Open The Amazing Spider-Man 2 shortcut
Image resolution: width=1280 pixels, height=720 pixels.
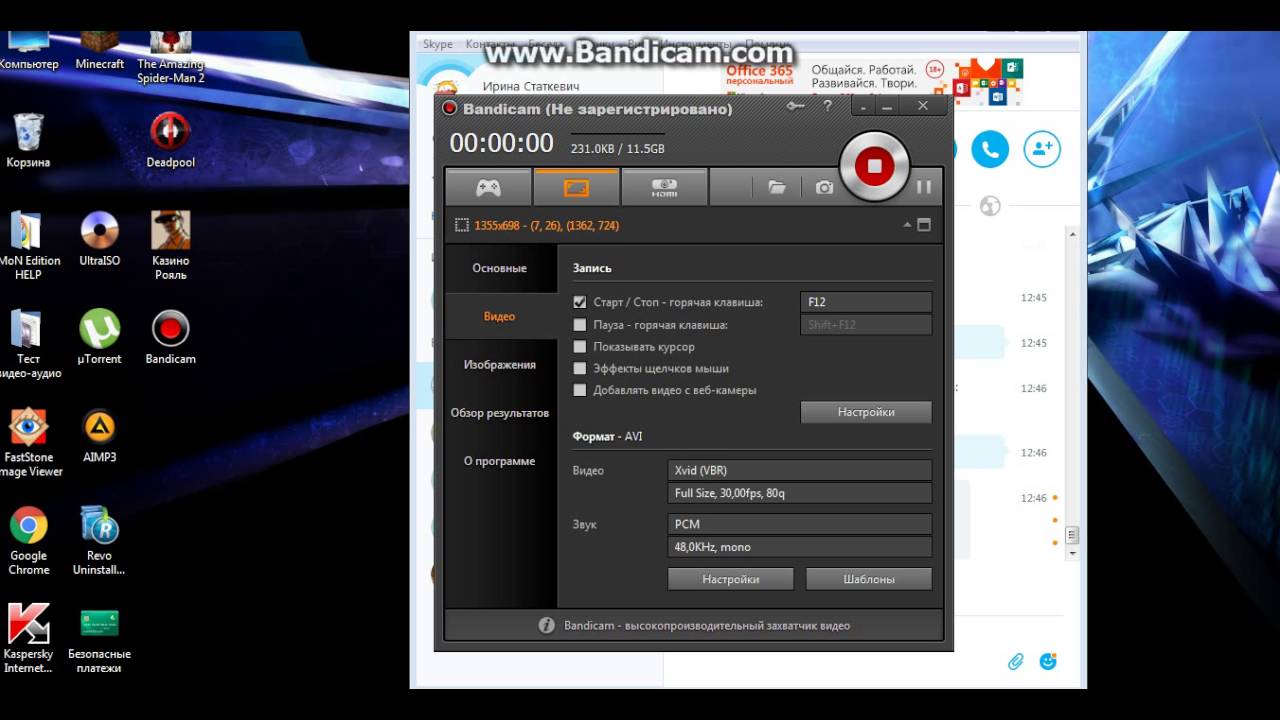pyautogui.click(x=171, y=58)
